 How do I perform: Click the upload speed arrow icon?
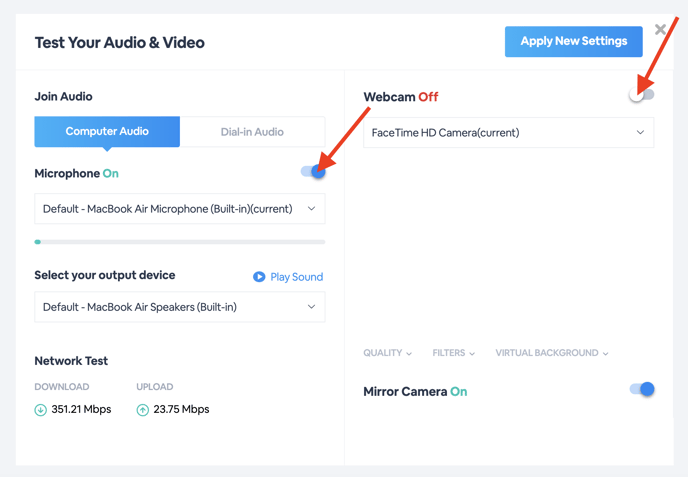(143, 410)
